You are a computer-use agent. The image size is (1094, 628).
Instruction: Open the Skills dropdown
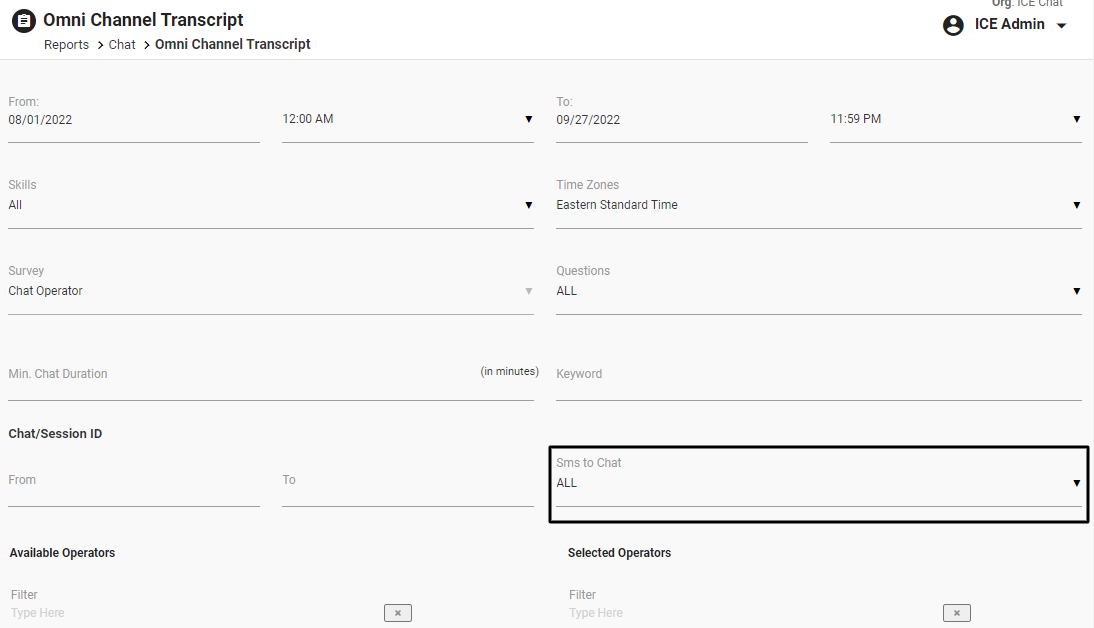point(528,206)
